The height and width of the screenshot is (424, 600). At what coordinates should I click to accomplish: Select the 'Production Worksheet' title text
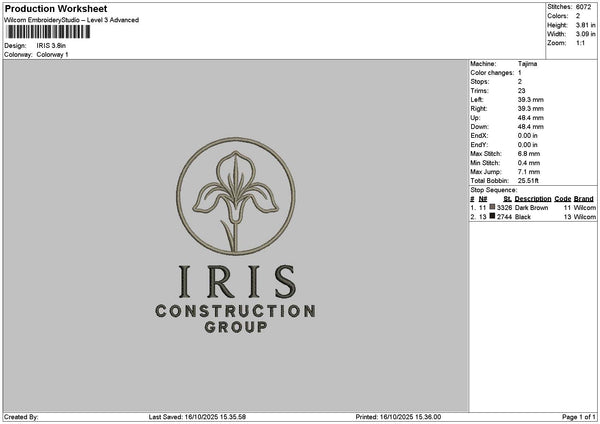click(56, 8)
